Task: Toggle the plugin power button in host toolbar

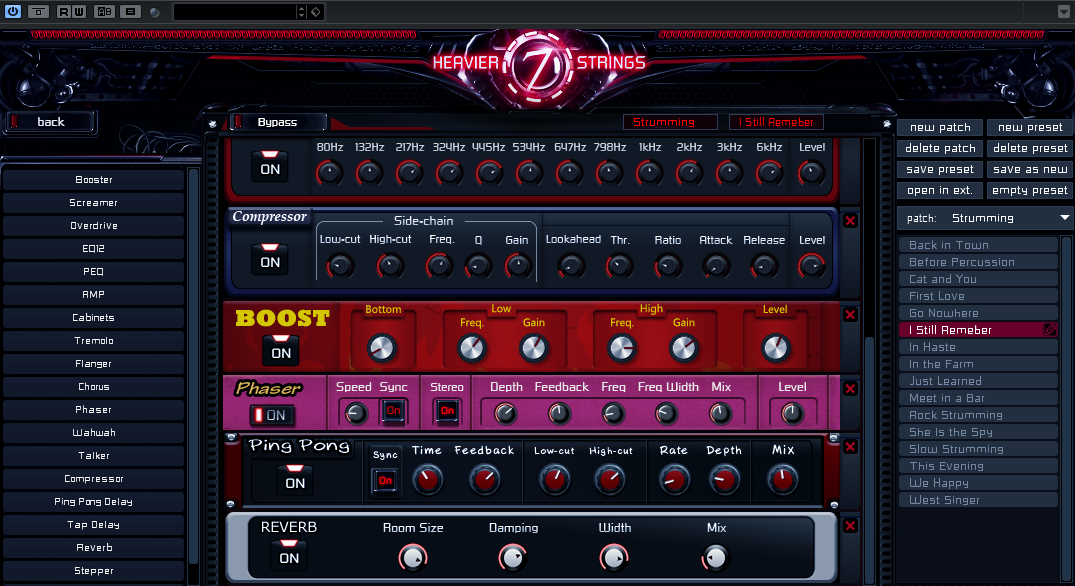Action: coord(13,11)
